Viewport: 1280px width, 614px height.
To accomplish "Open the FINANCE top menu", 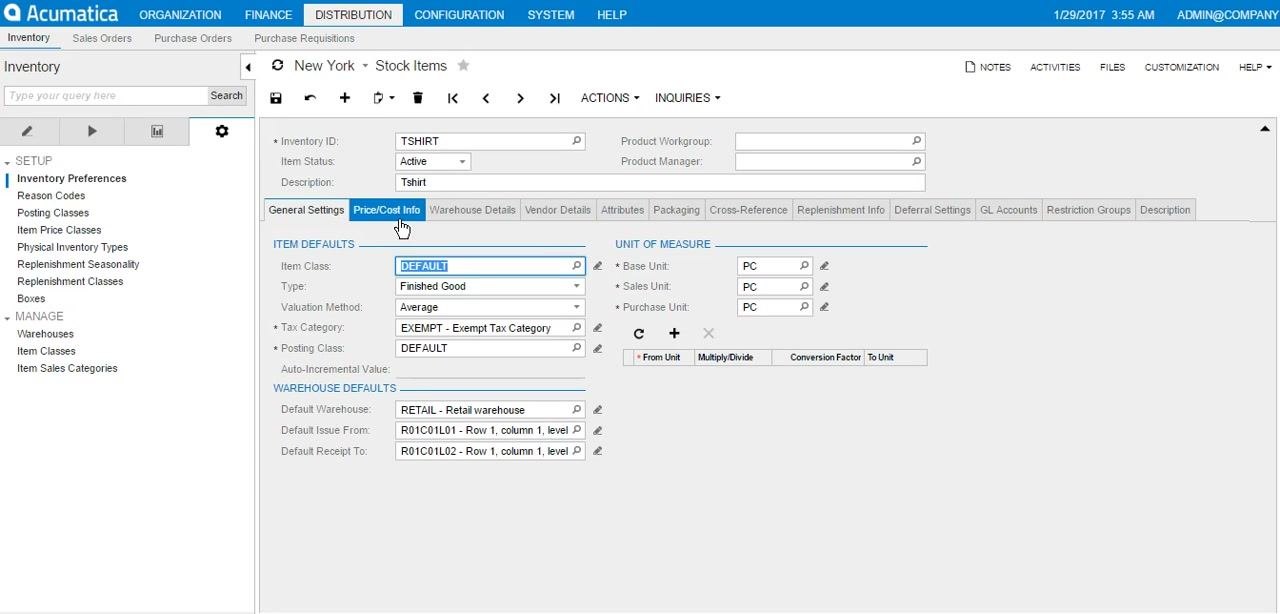I will point(268,15).
